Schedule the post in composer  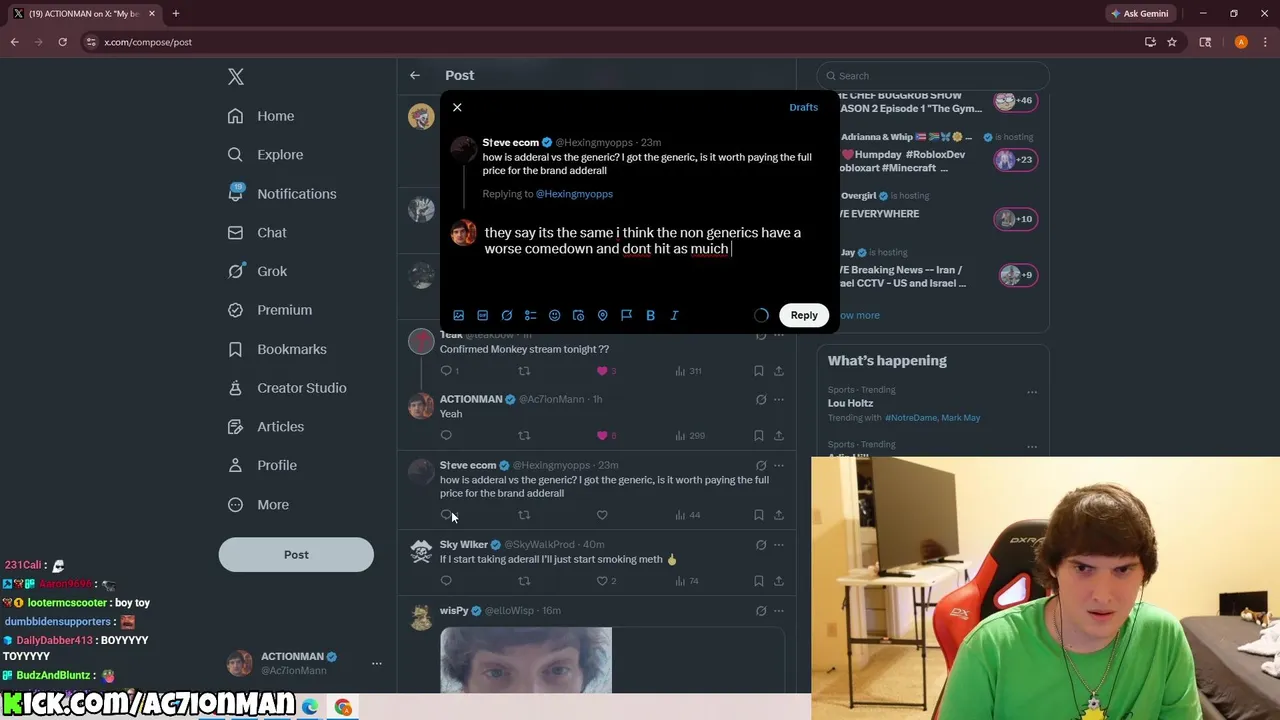(579, 315)
